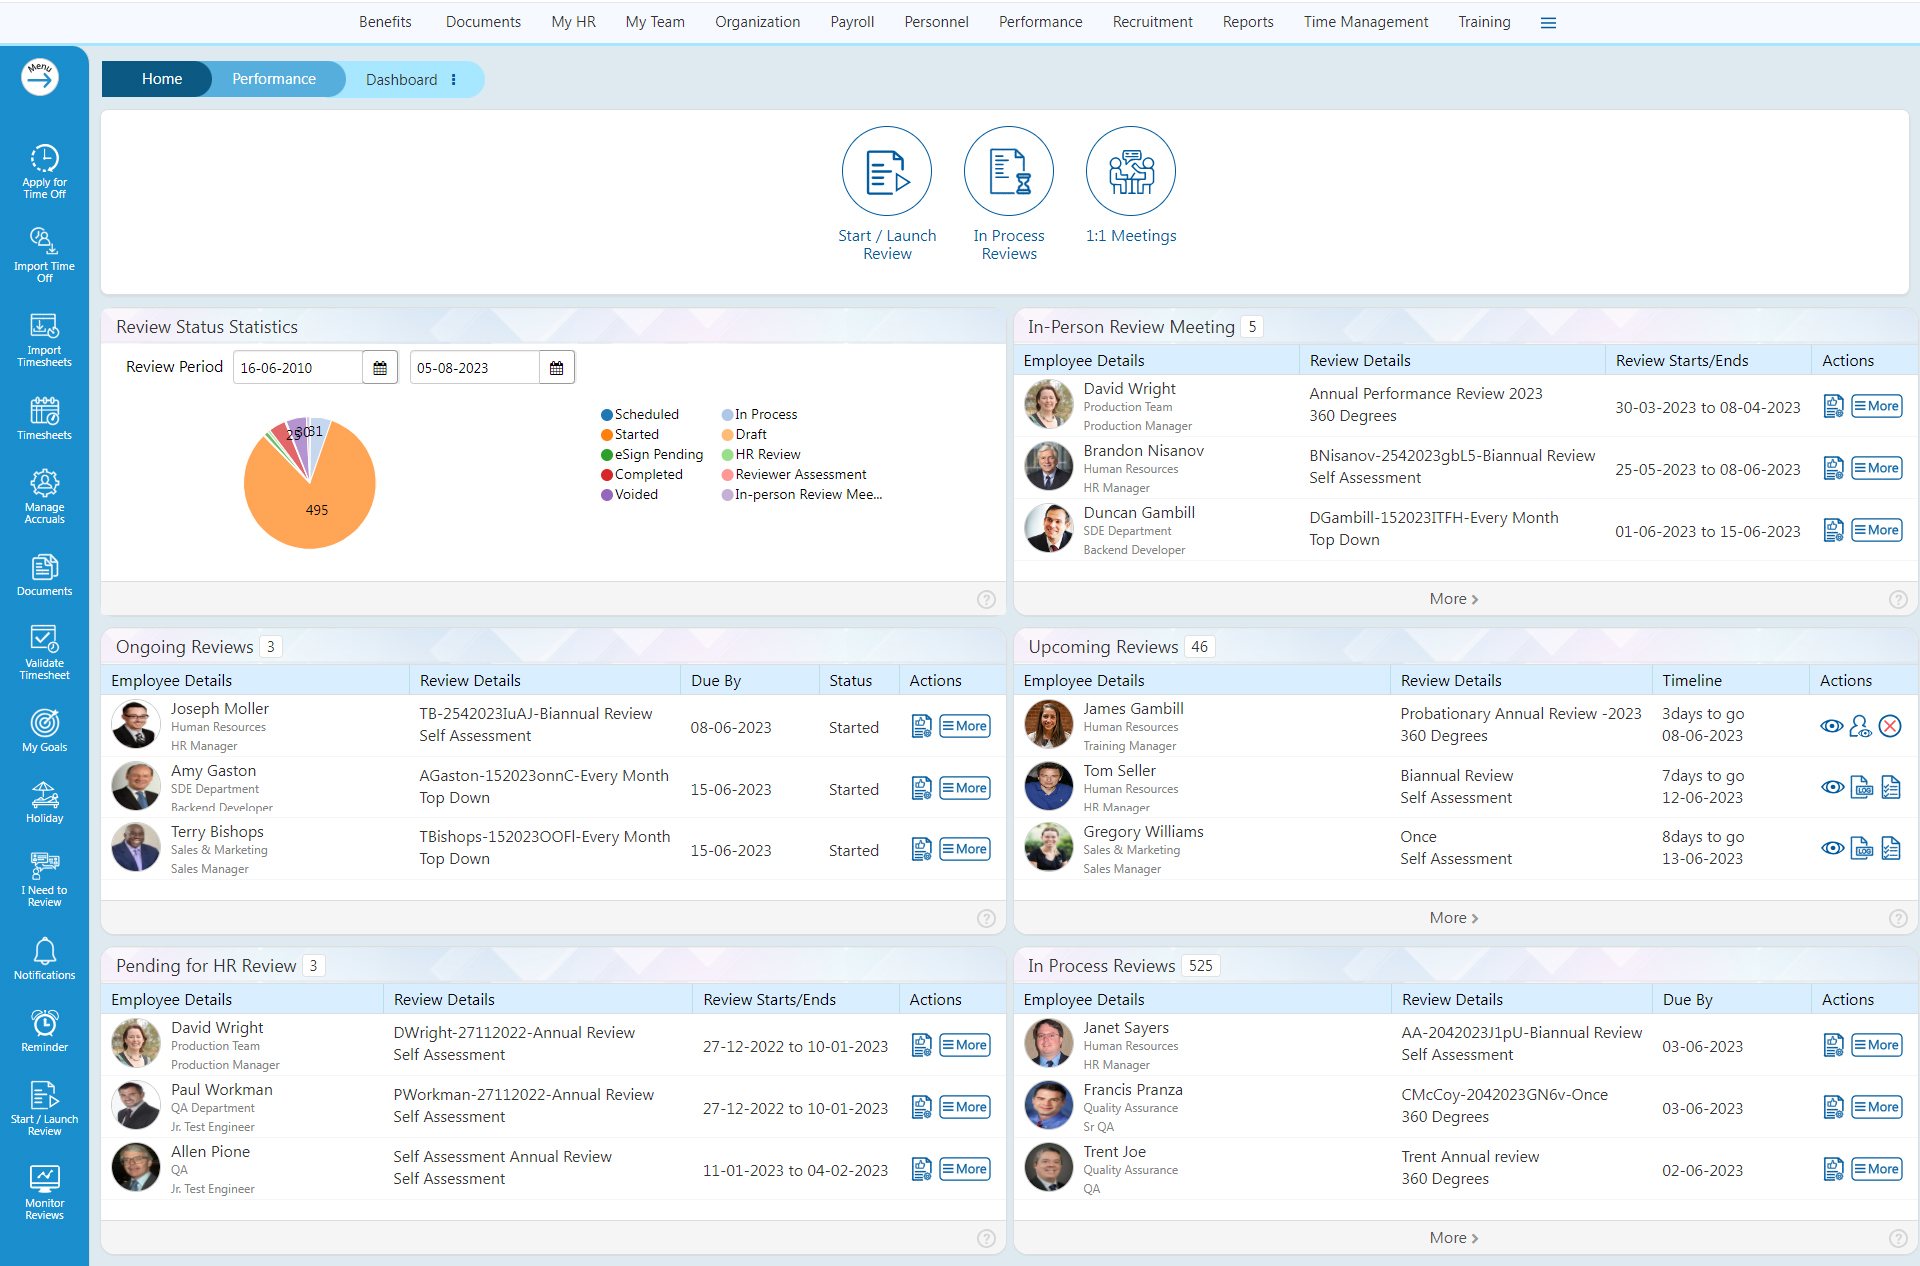Viewport: 1920px width, 1266px height.
Task: Open the 1:1 Meetings icon
Action: tap(1130, 171)
